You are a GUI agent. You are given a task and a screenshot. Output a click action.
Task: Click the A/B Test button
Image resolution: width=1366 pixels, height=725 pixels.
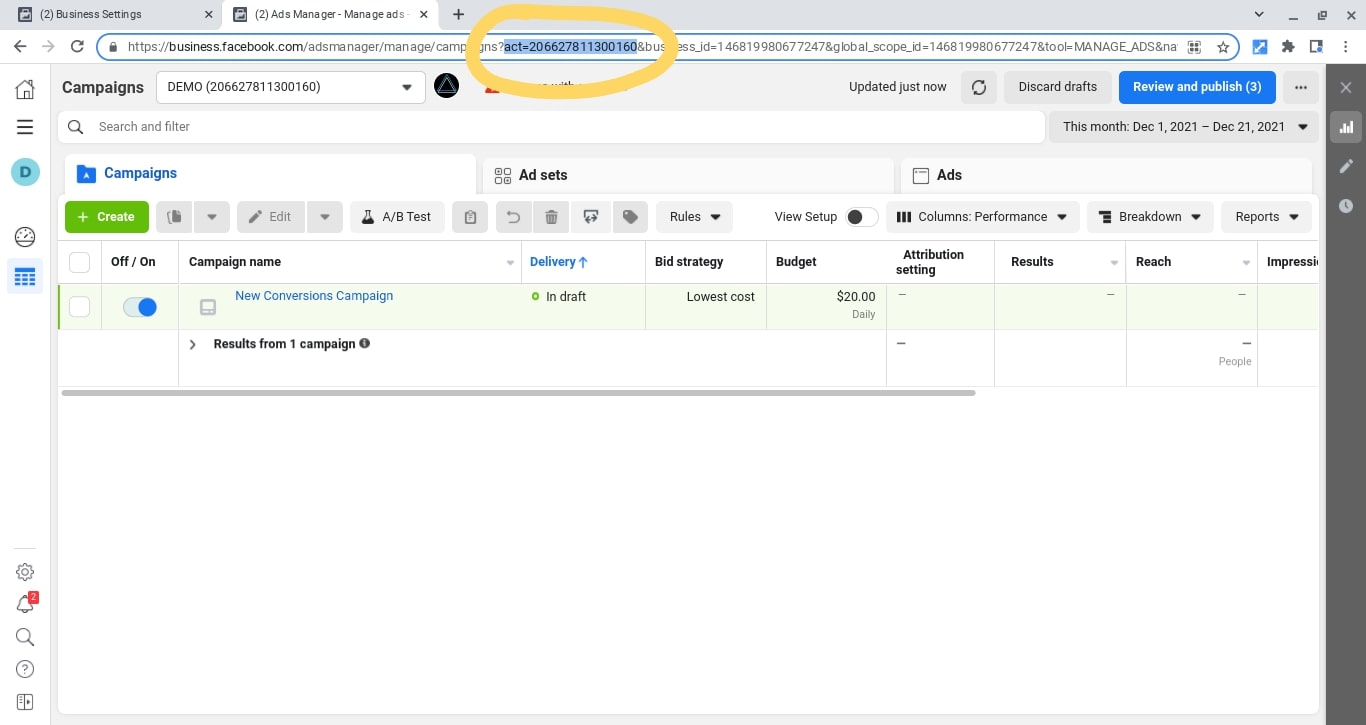tap(396, 217)
